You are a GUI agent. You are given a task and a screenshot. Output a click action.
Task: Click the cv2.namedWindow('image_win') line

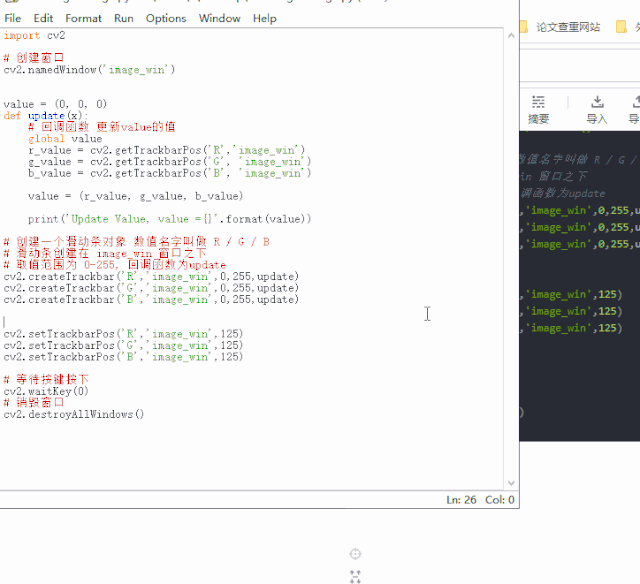(x=89, y=70)
